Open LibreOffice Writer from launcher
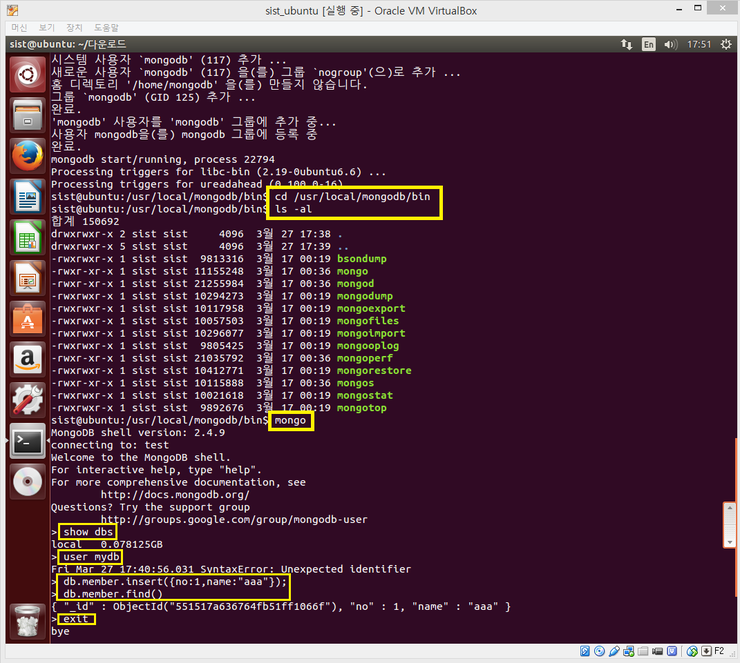740x663 pixels. pyautogui.click(x=25, y=197)
